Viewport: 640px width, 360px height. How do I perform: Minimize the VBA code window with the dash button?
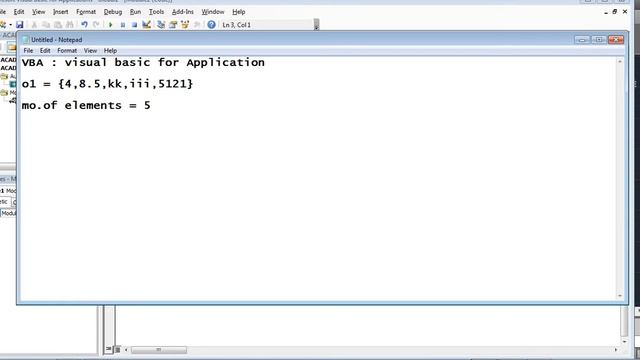click(606, 12)
